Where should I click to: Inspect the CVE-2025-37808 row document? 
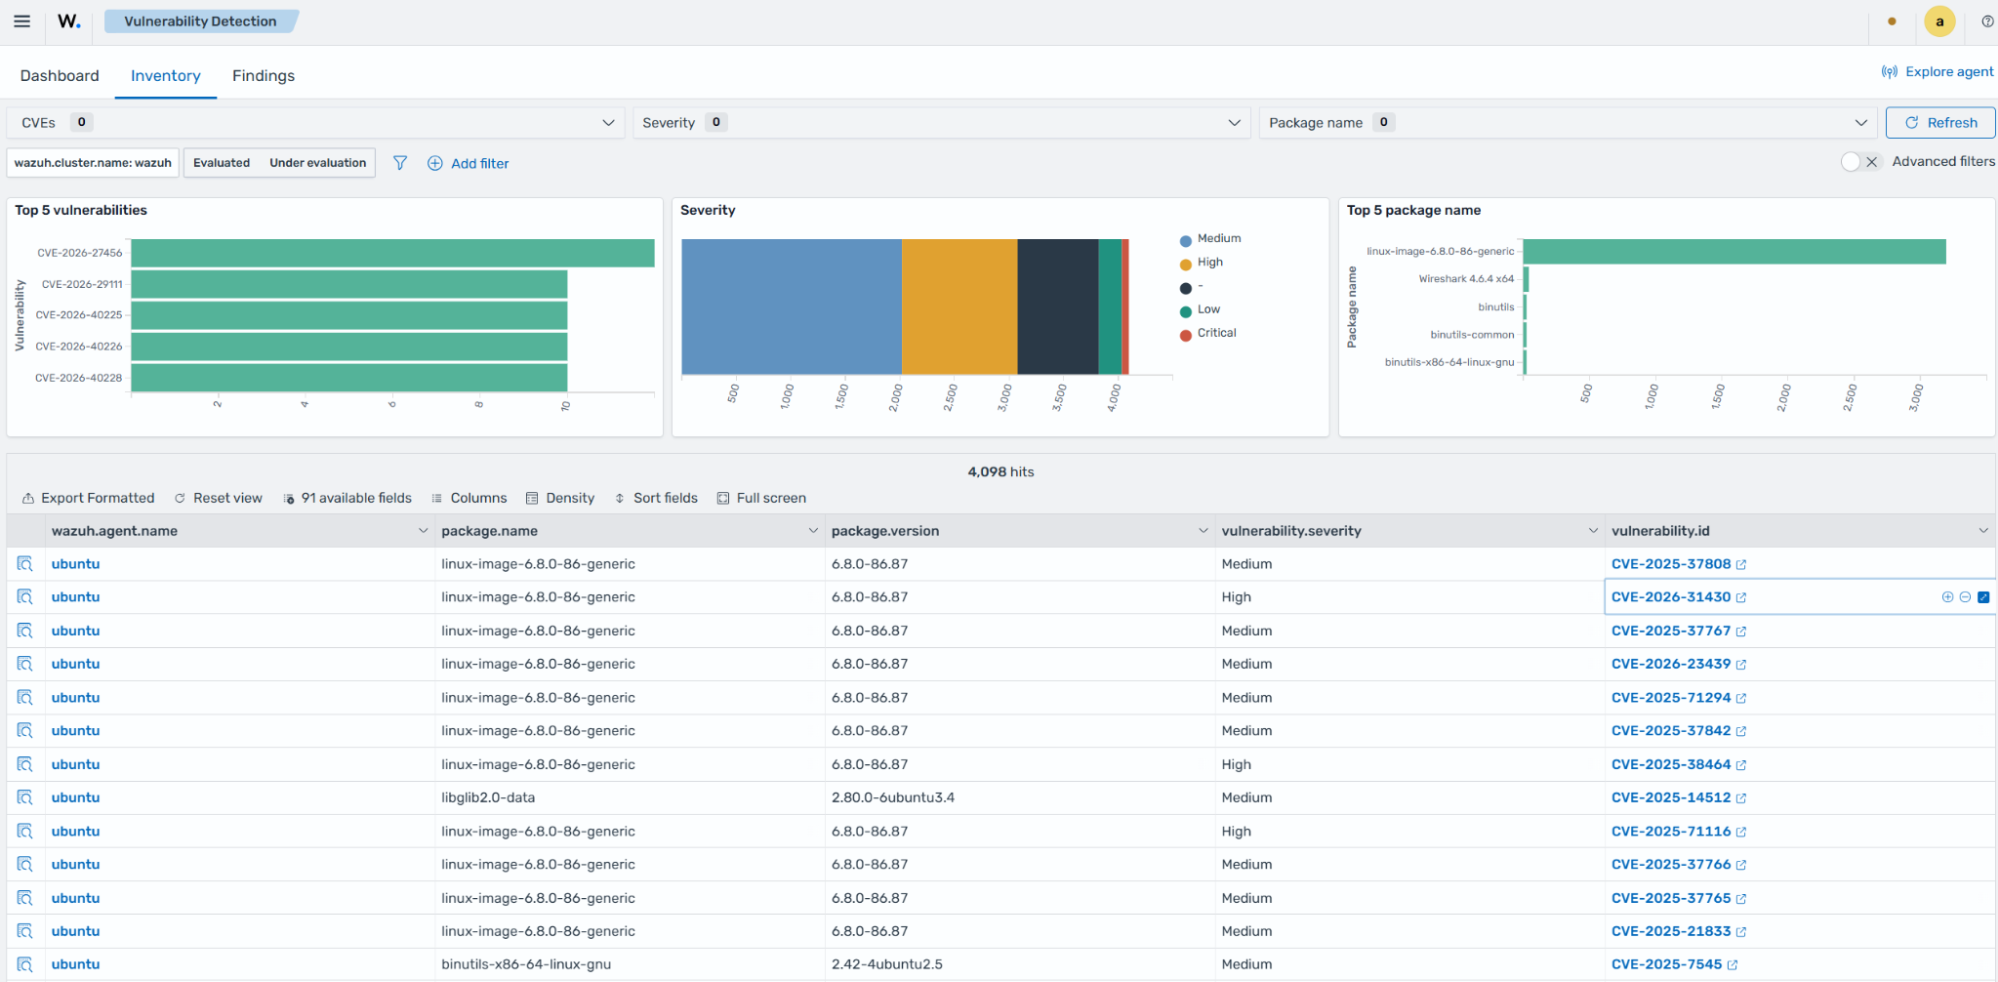pos(25,564)
